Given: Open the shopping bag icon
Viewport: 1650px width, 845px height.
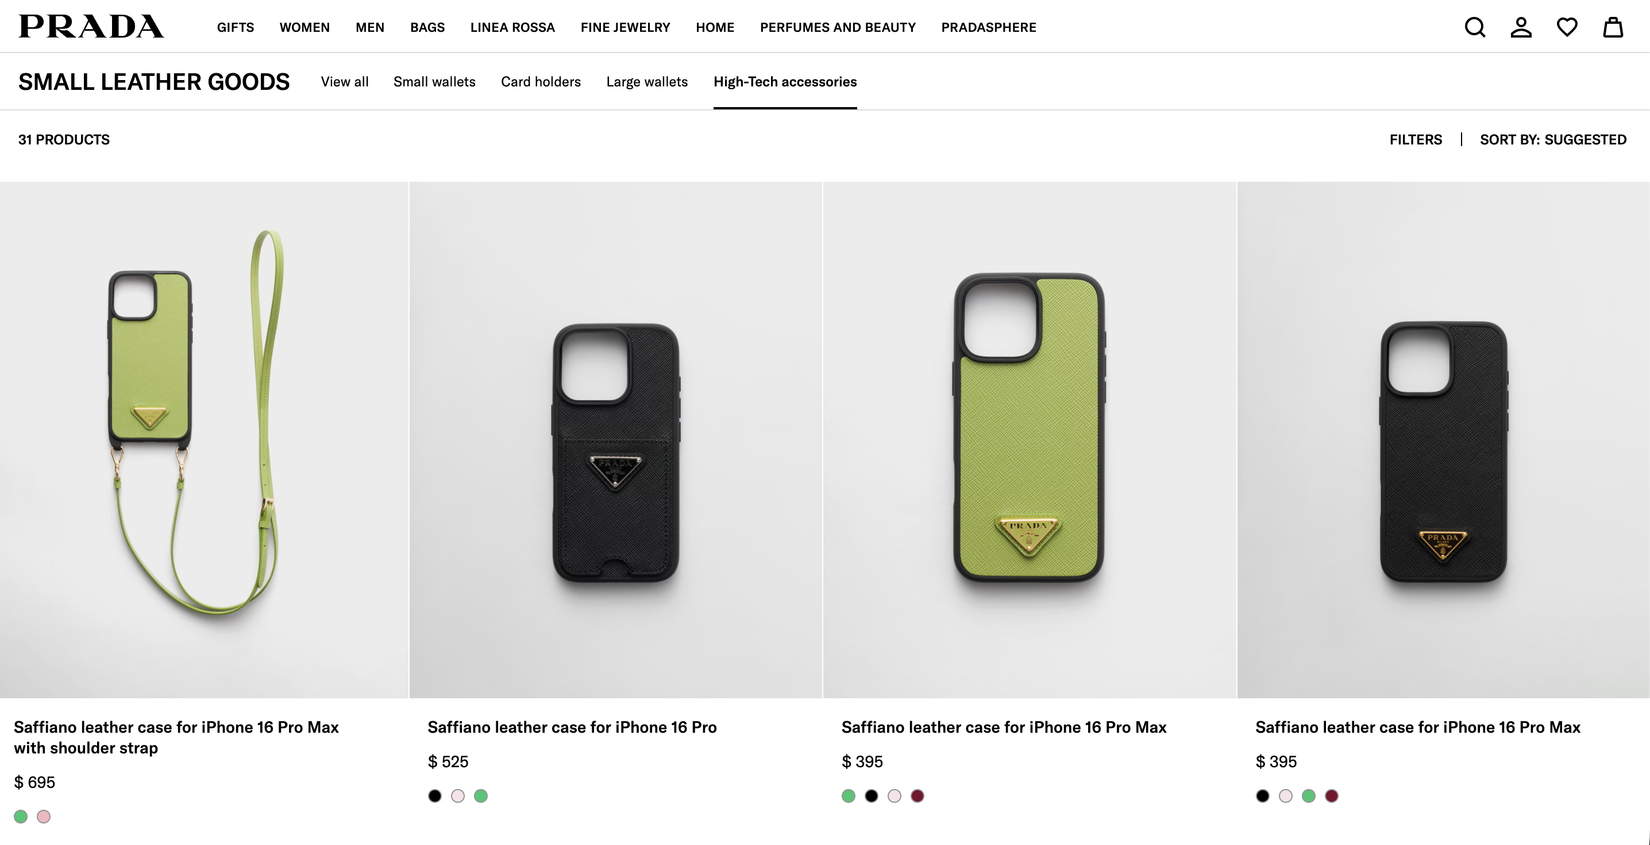Looking at the screenshot, I should pos(1612,27).
